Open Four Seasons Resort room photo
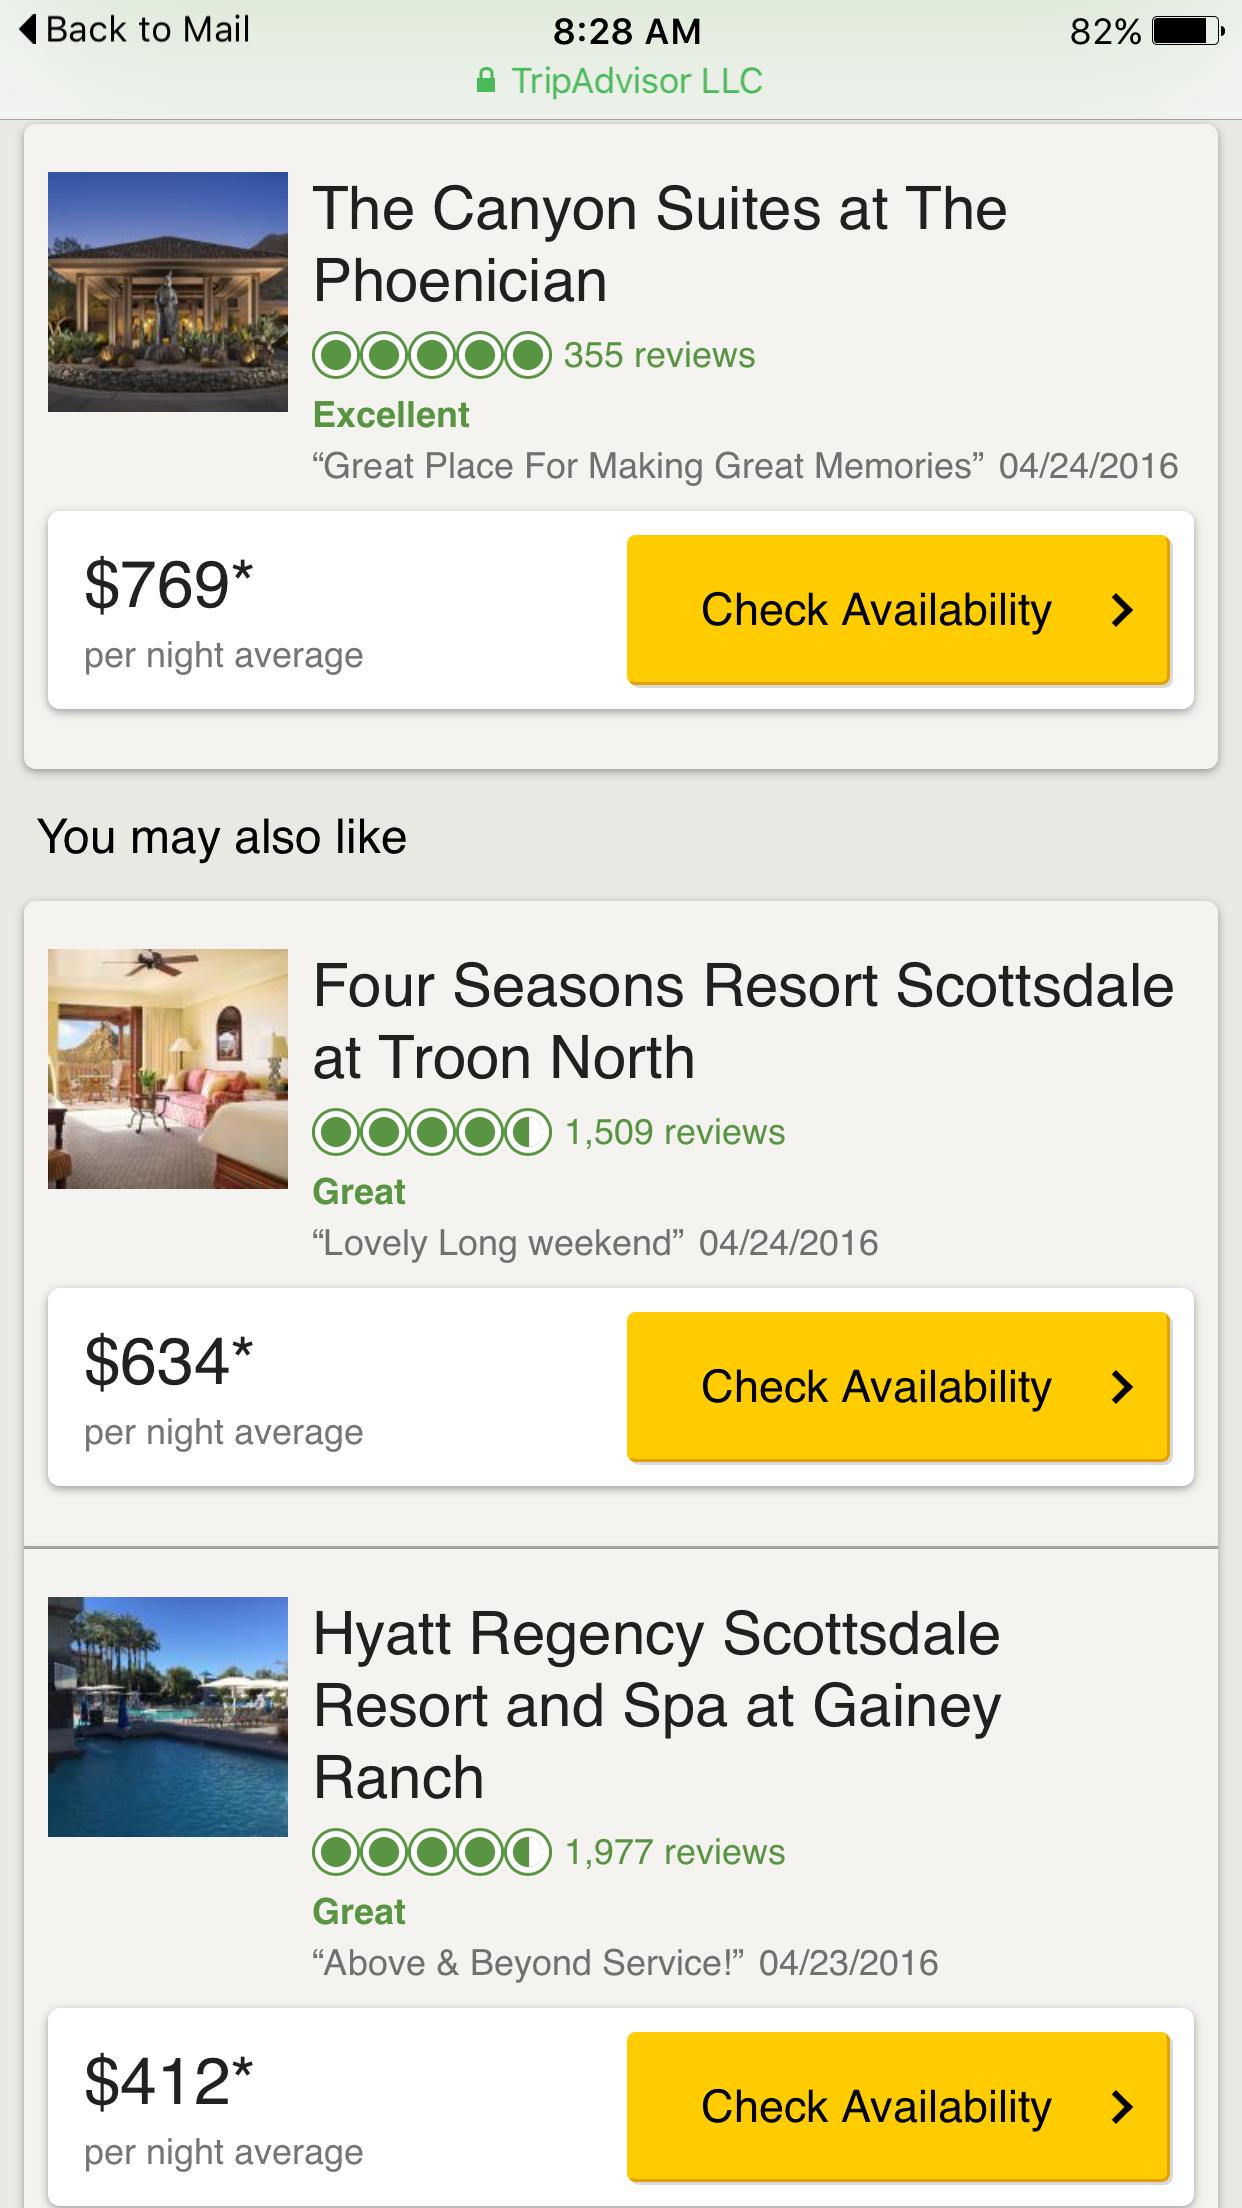The image size is (1242, 2208). pos(168,1069)
